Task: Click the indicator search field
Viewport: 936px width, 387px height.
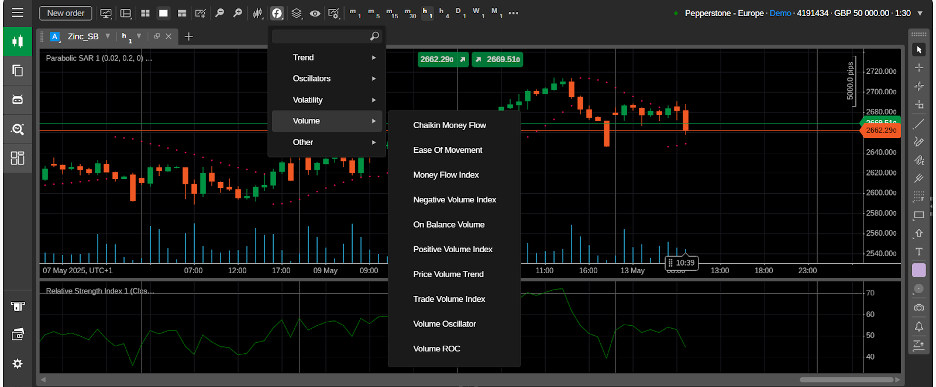Action: point(326,36)
